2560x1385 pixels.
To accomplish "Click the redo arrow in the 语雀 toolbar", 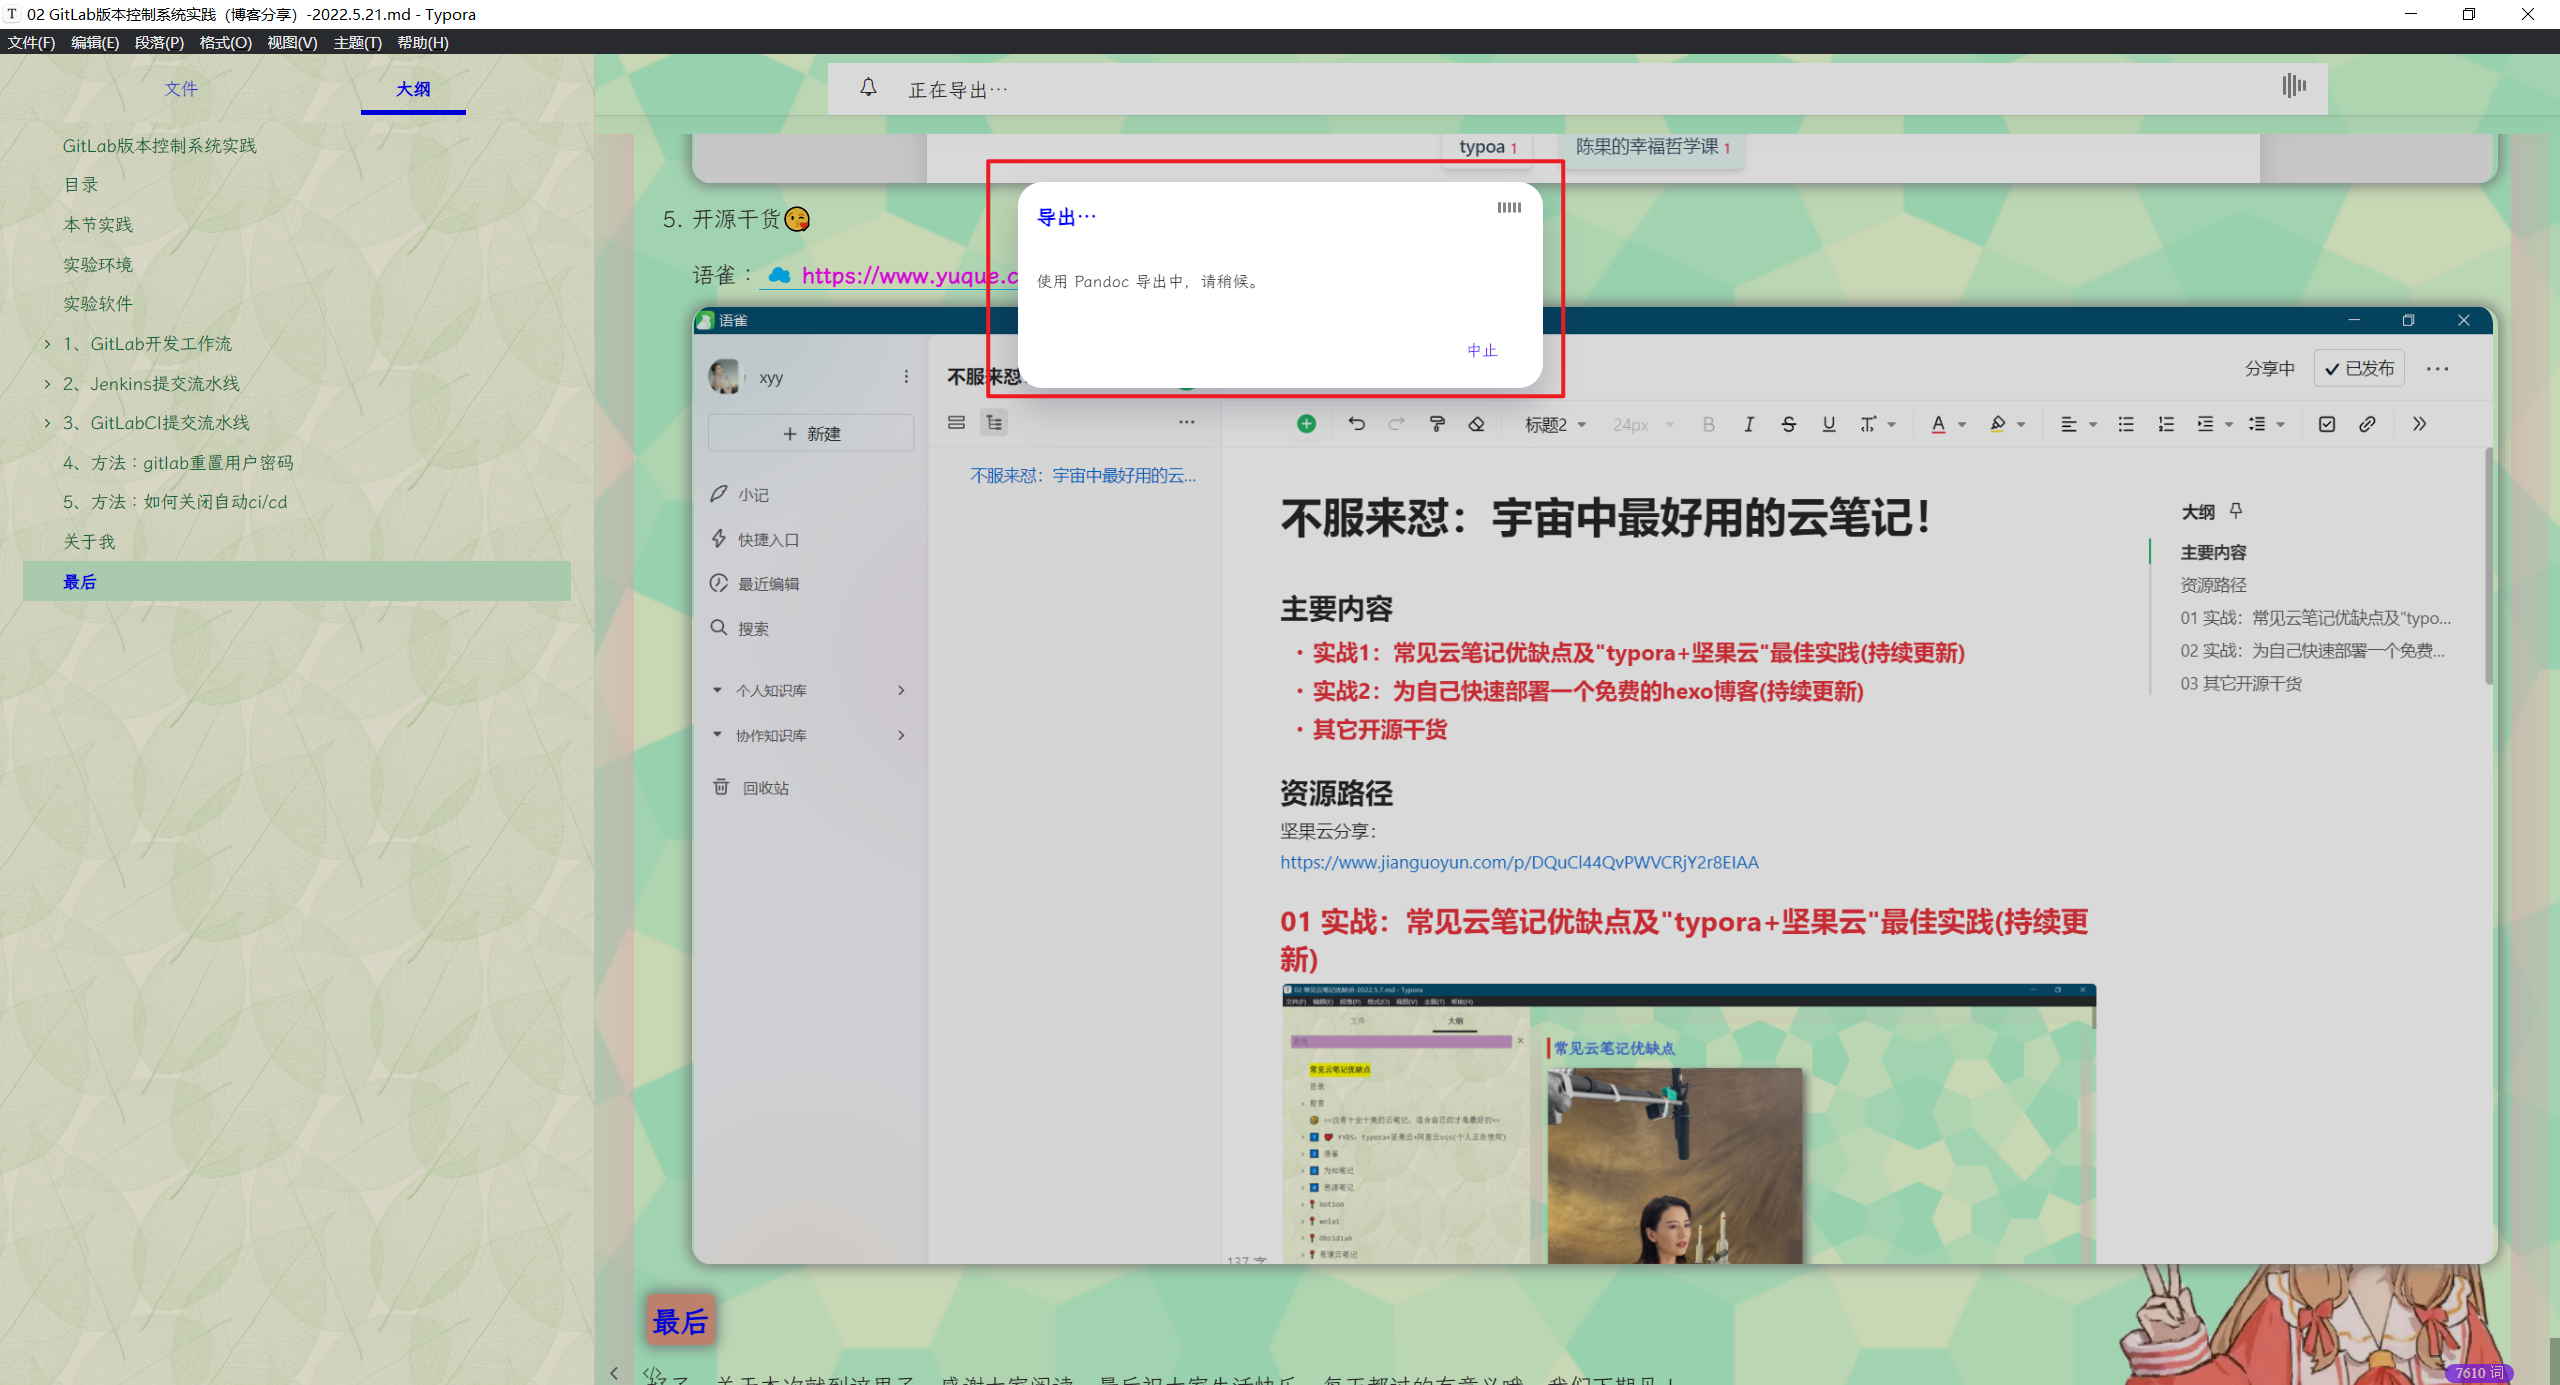I will [1396, 424].
